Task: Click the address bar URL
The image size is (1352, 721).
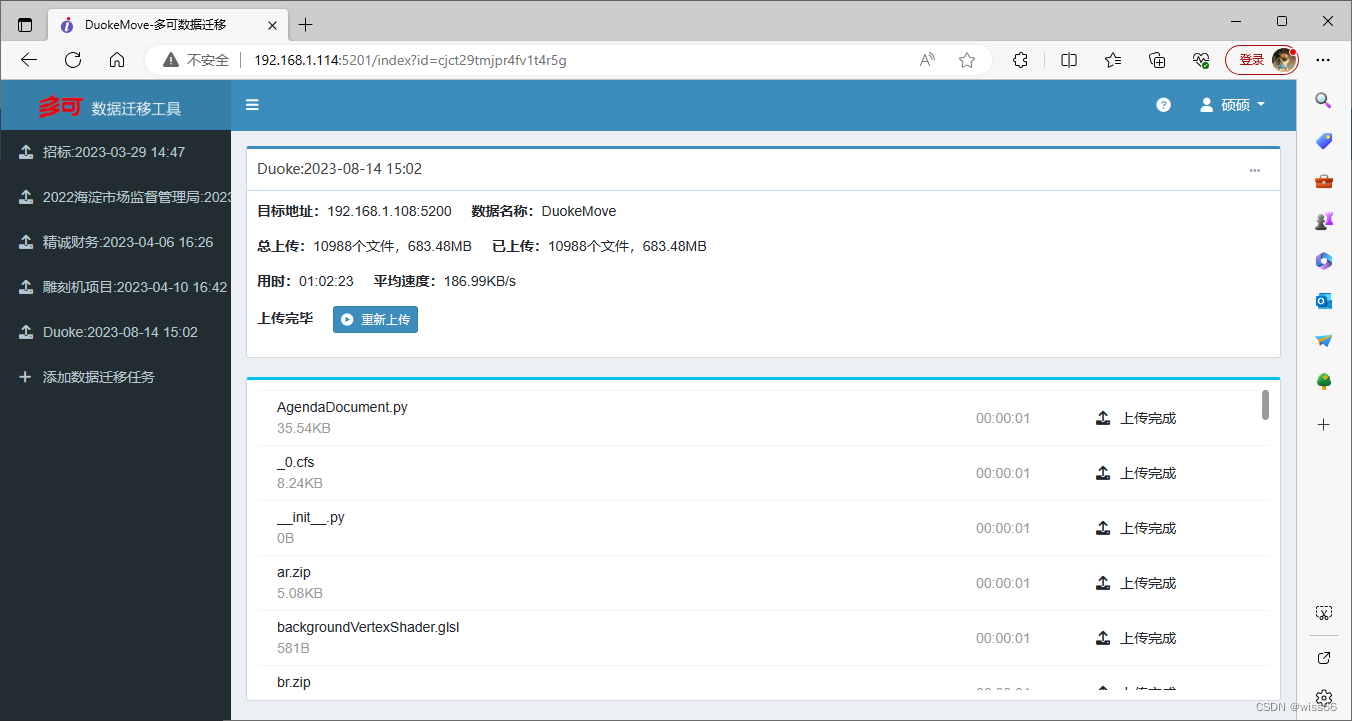Action: click(x=410, y=60)
